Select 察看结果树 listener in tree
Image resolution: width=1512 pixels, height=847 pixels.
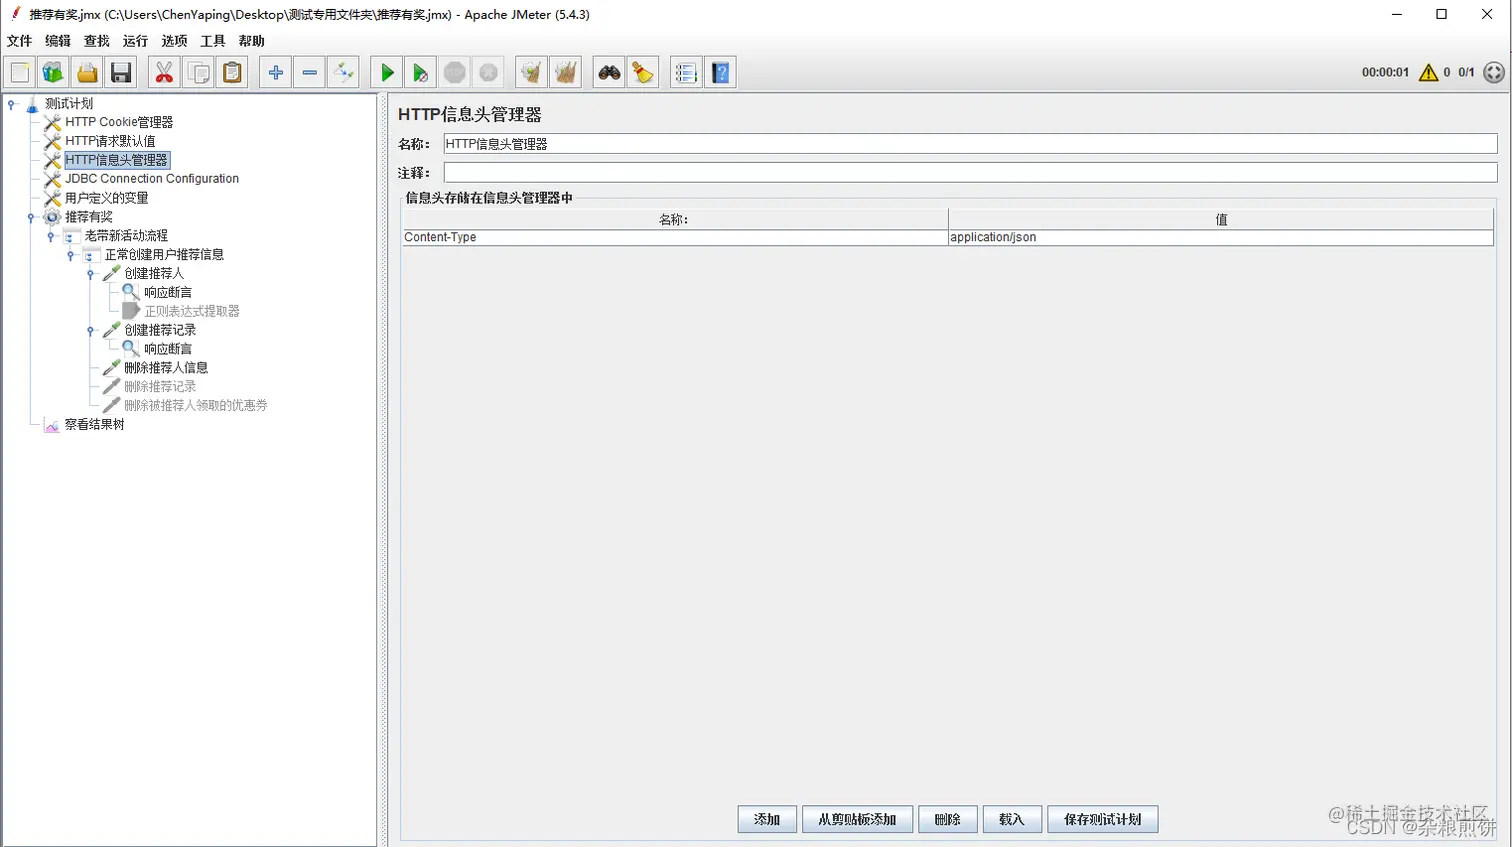click(x=95, y=424)
